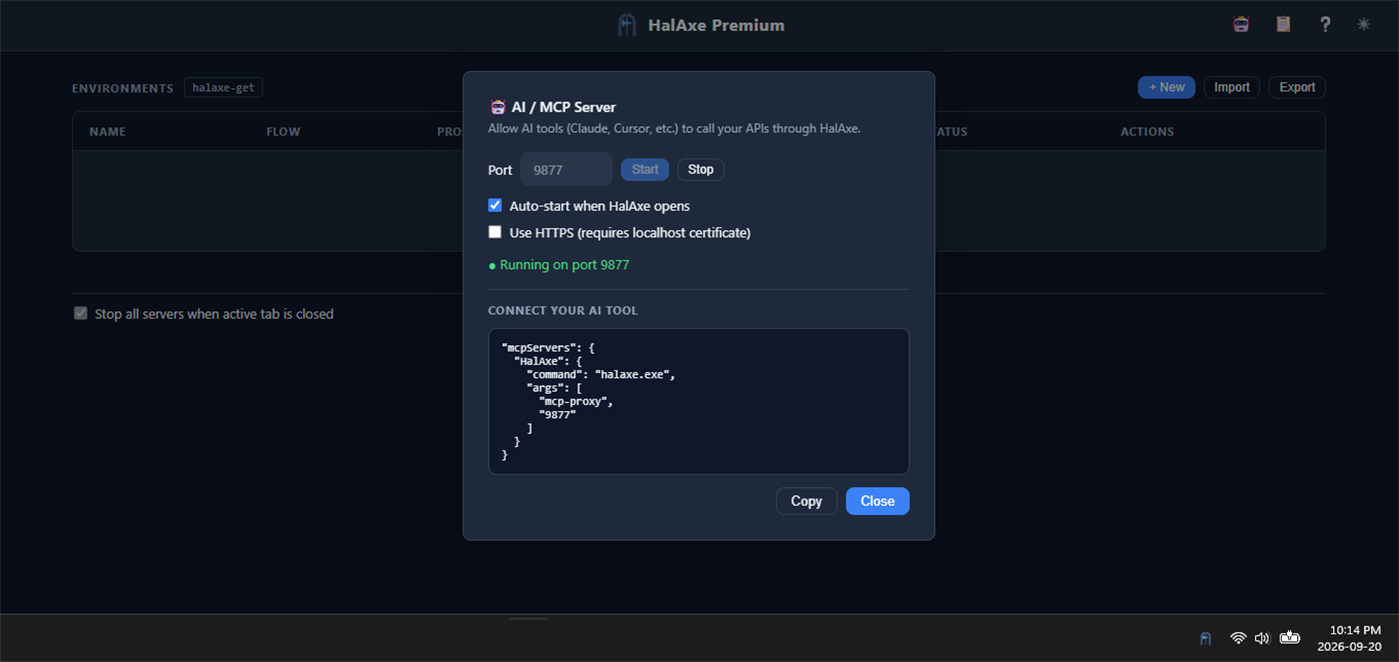1399x662 pixels.
Task: Click the "command": "halaxe.exe" line
Action: click(601, 375)
